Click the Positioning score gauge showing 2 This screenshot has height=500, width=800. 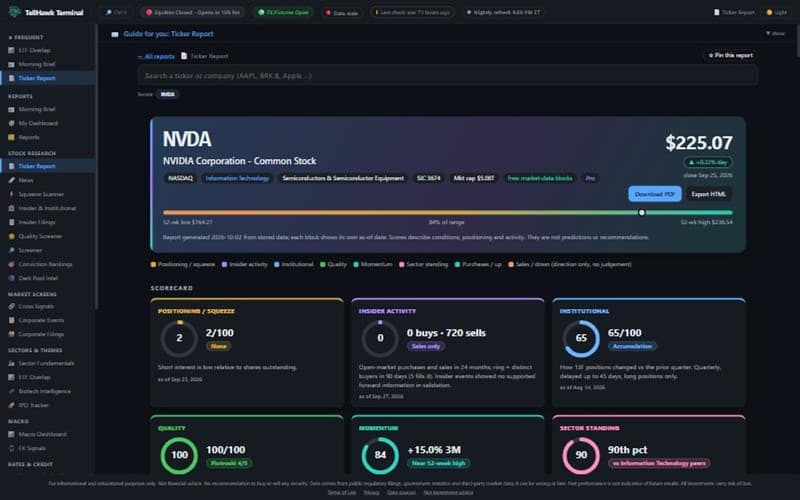(179, 338)
